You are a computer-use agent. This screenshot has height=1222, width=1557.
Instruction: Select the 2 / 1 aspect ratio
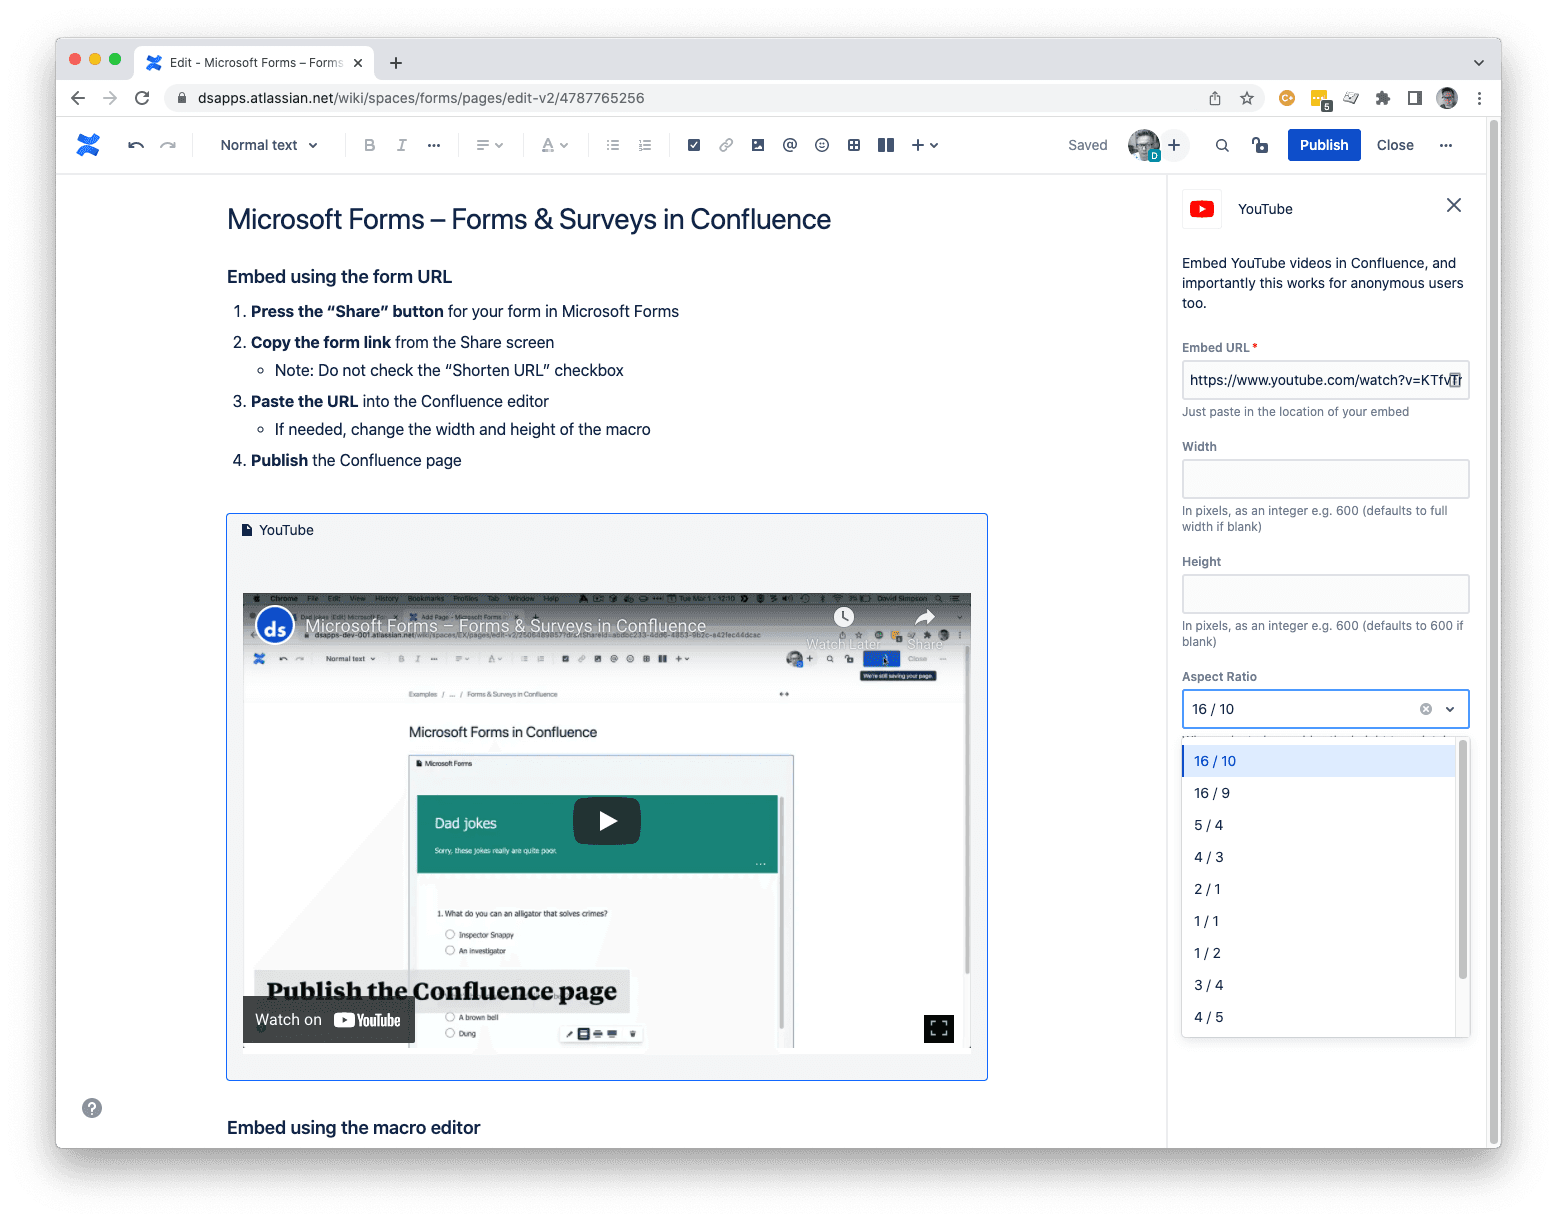click(1319, 889)
